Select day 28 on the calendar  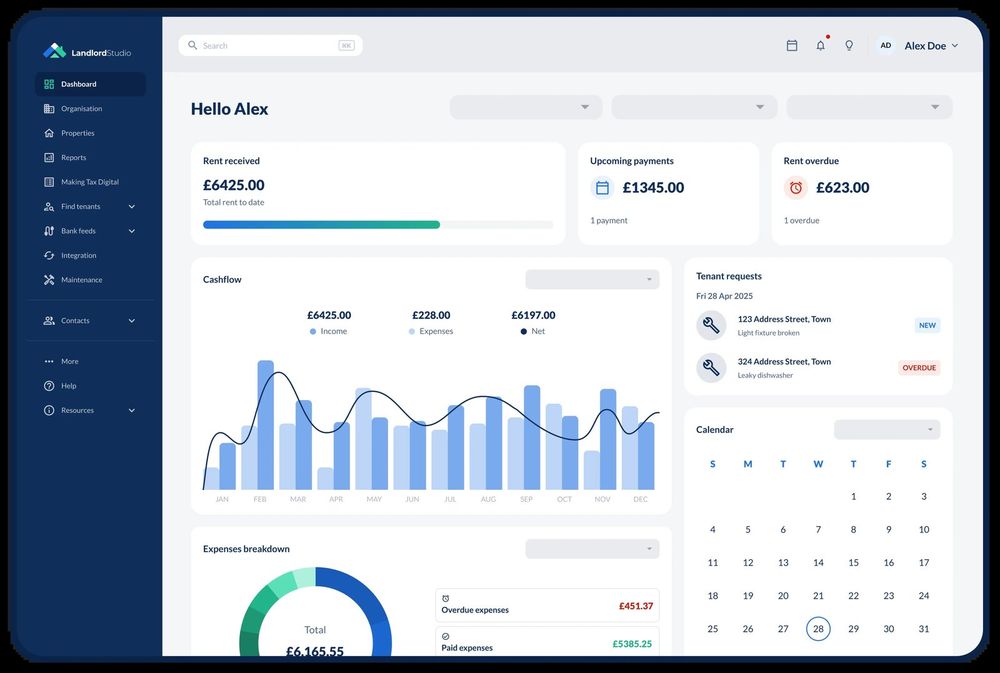click(x=818, y=629)
